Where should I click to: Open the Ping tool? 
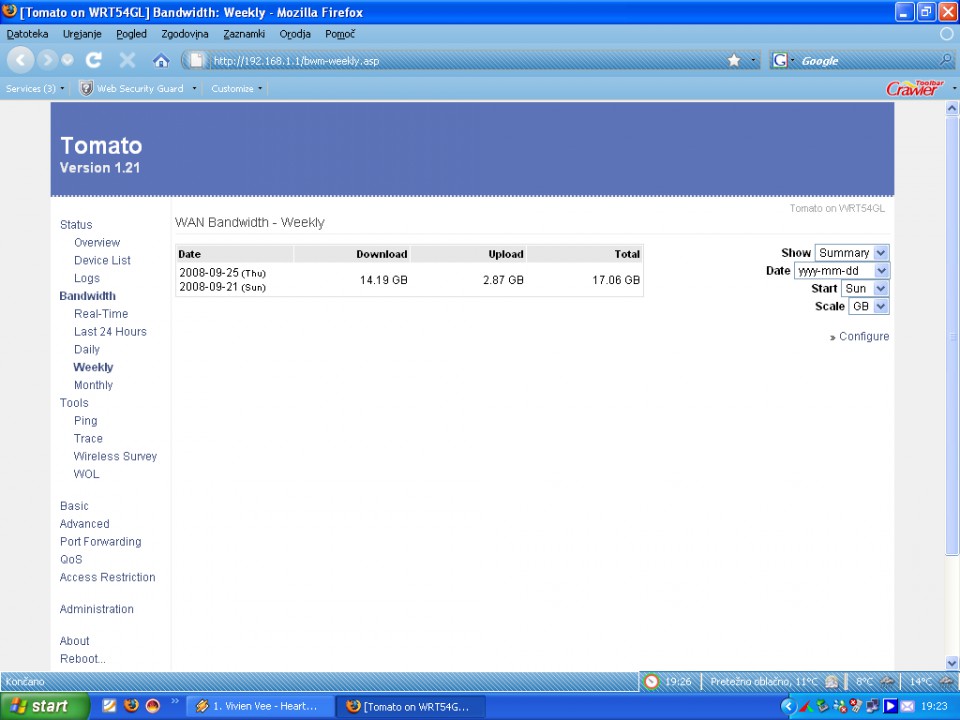pyautogui.click(x=86, y=421)
